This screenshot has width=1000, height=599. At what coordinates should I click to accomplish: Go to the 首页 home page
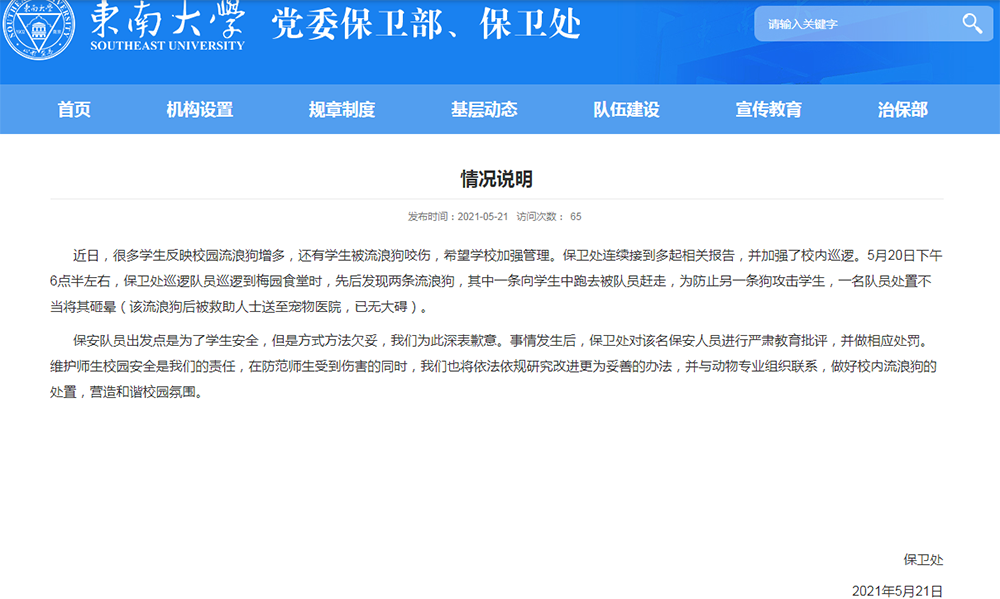[74, 110]
